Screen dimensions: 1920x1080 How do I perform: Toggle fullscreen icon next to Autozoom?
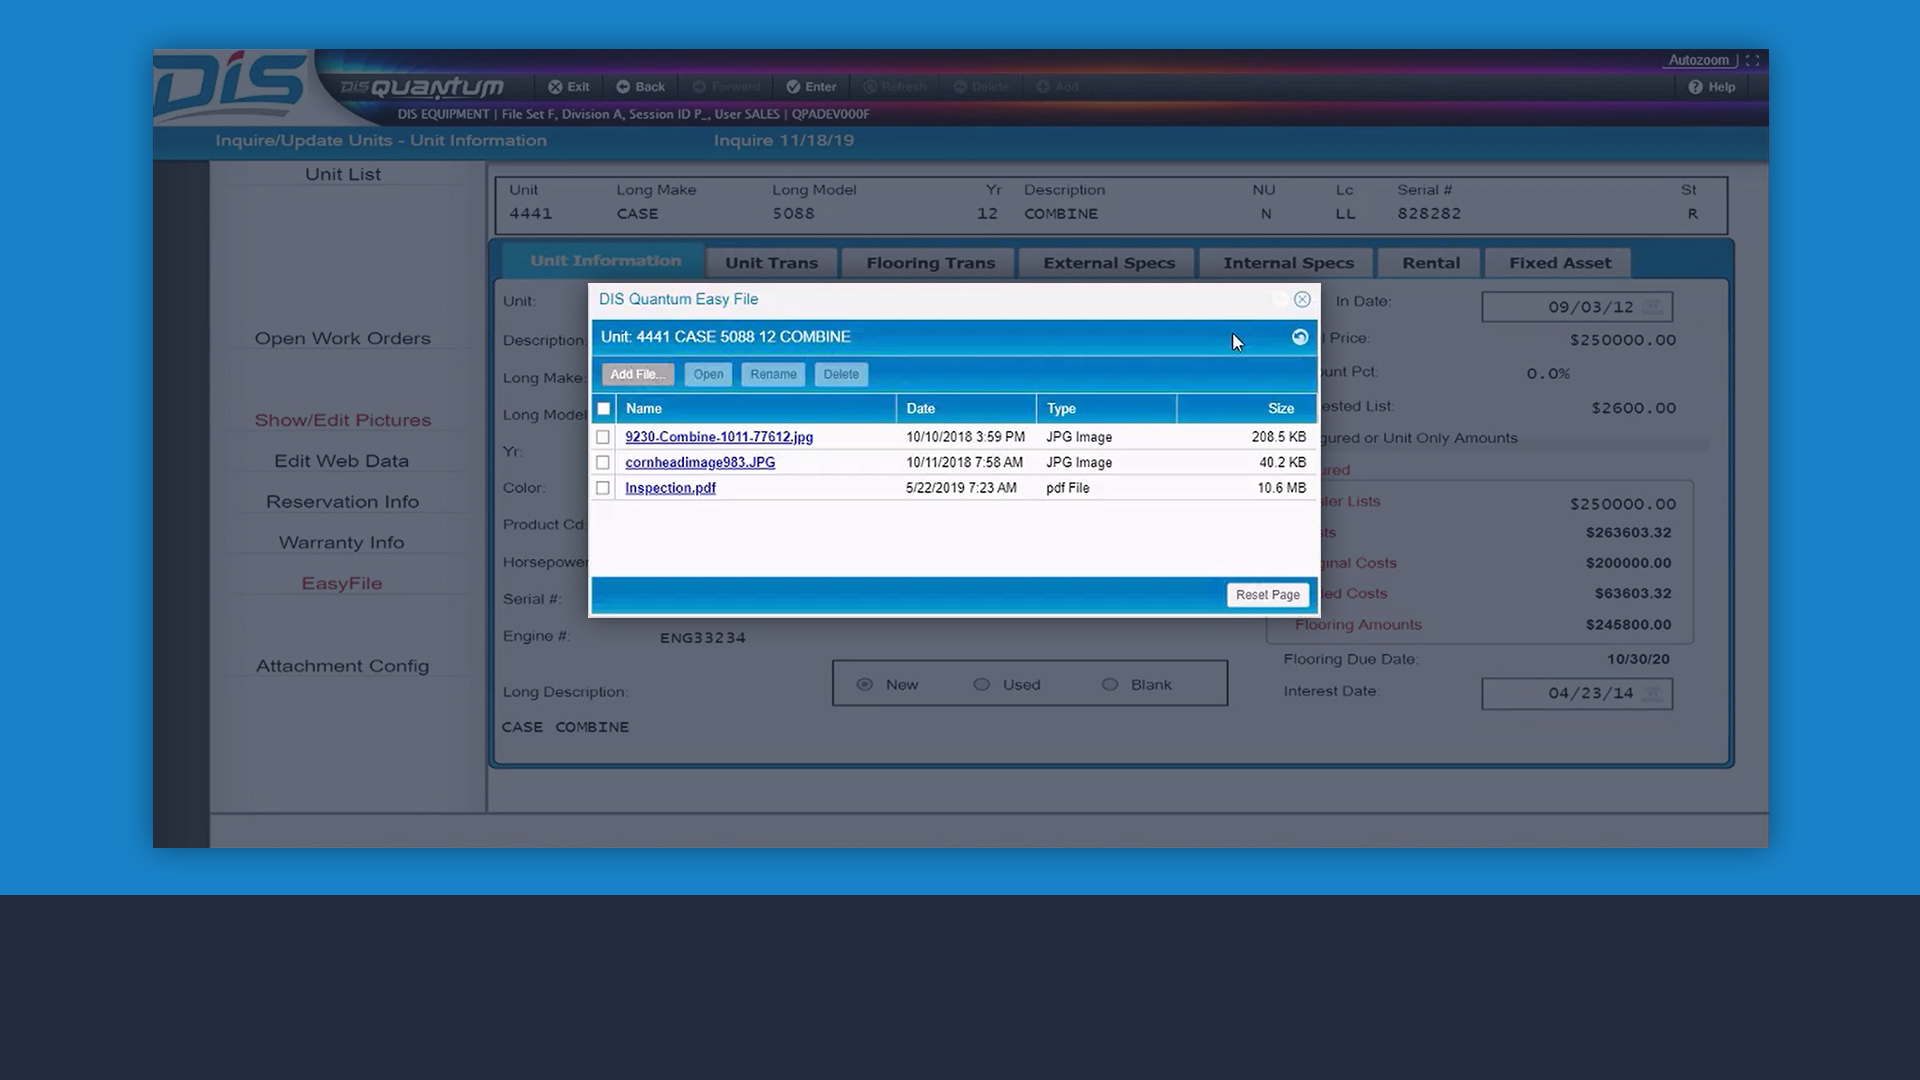(x=1752, y=60)
